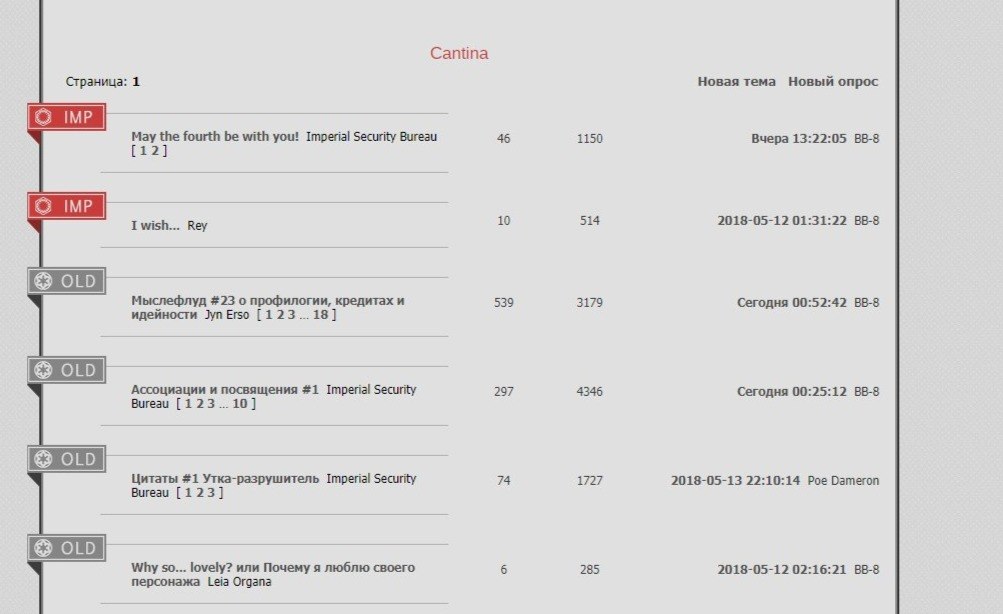Go to page 3 of Цитаты #1 topic
The height and width of the screenshot is (614, 1003).
tap(211, 492)
